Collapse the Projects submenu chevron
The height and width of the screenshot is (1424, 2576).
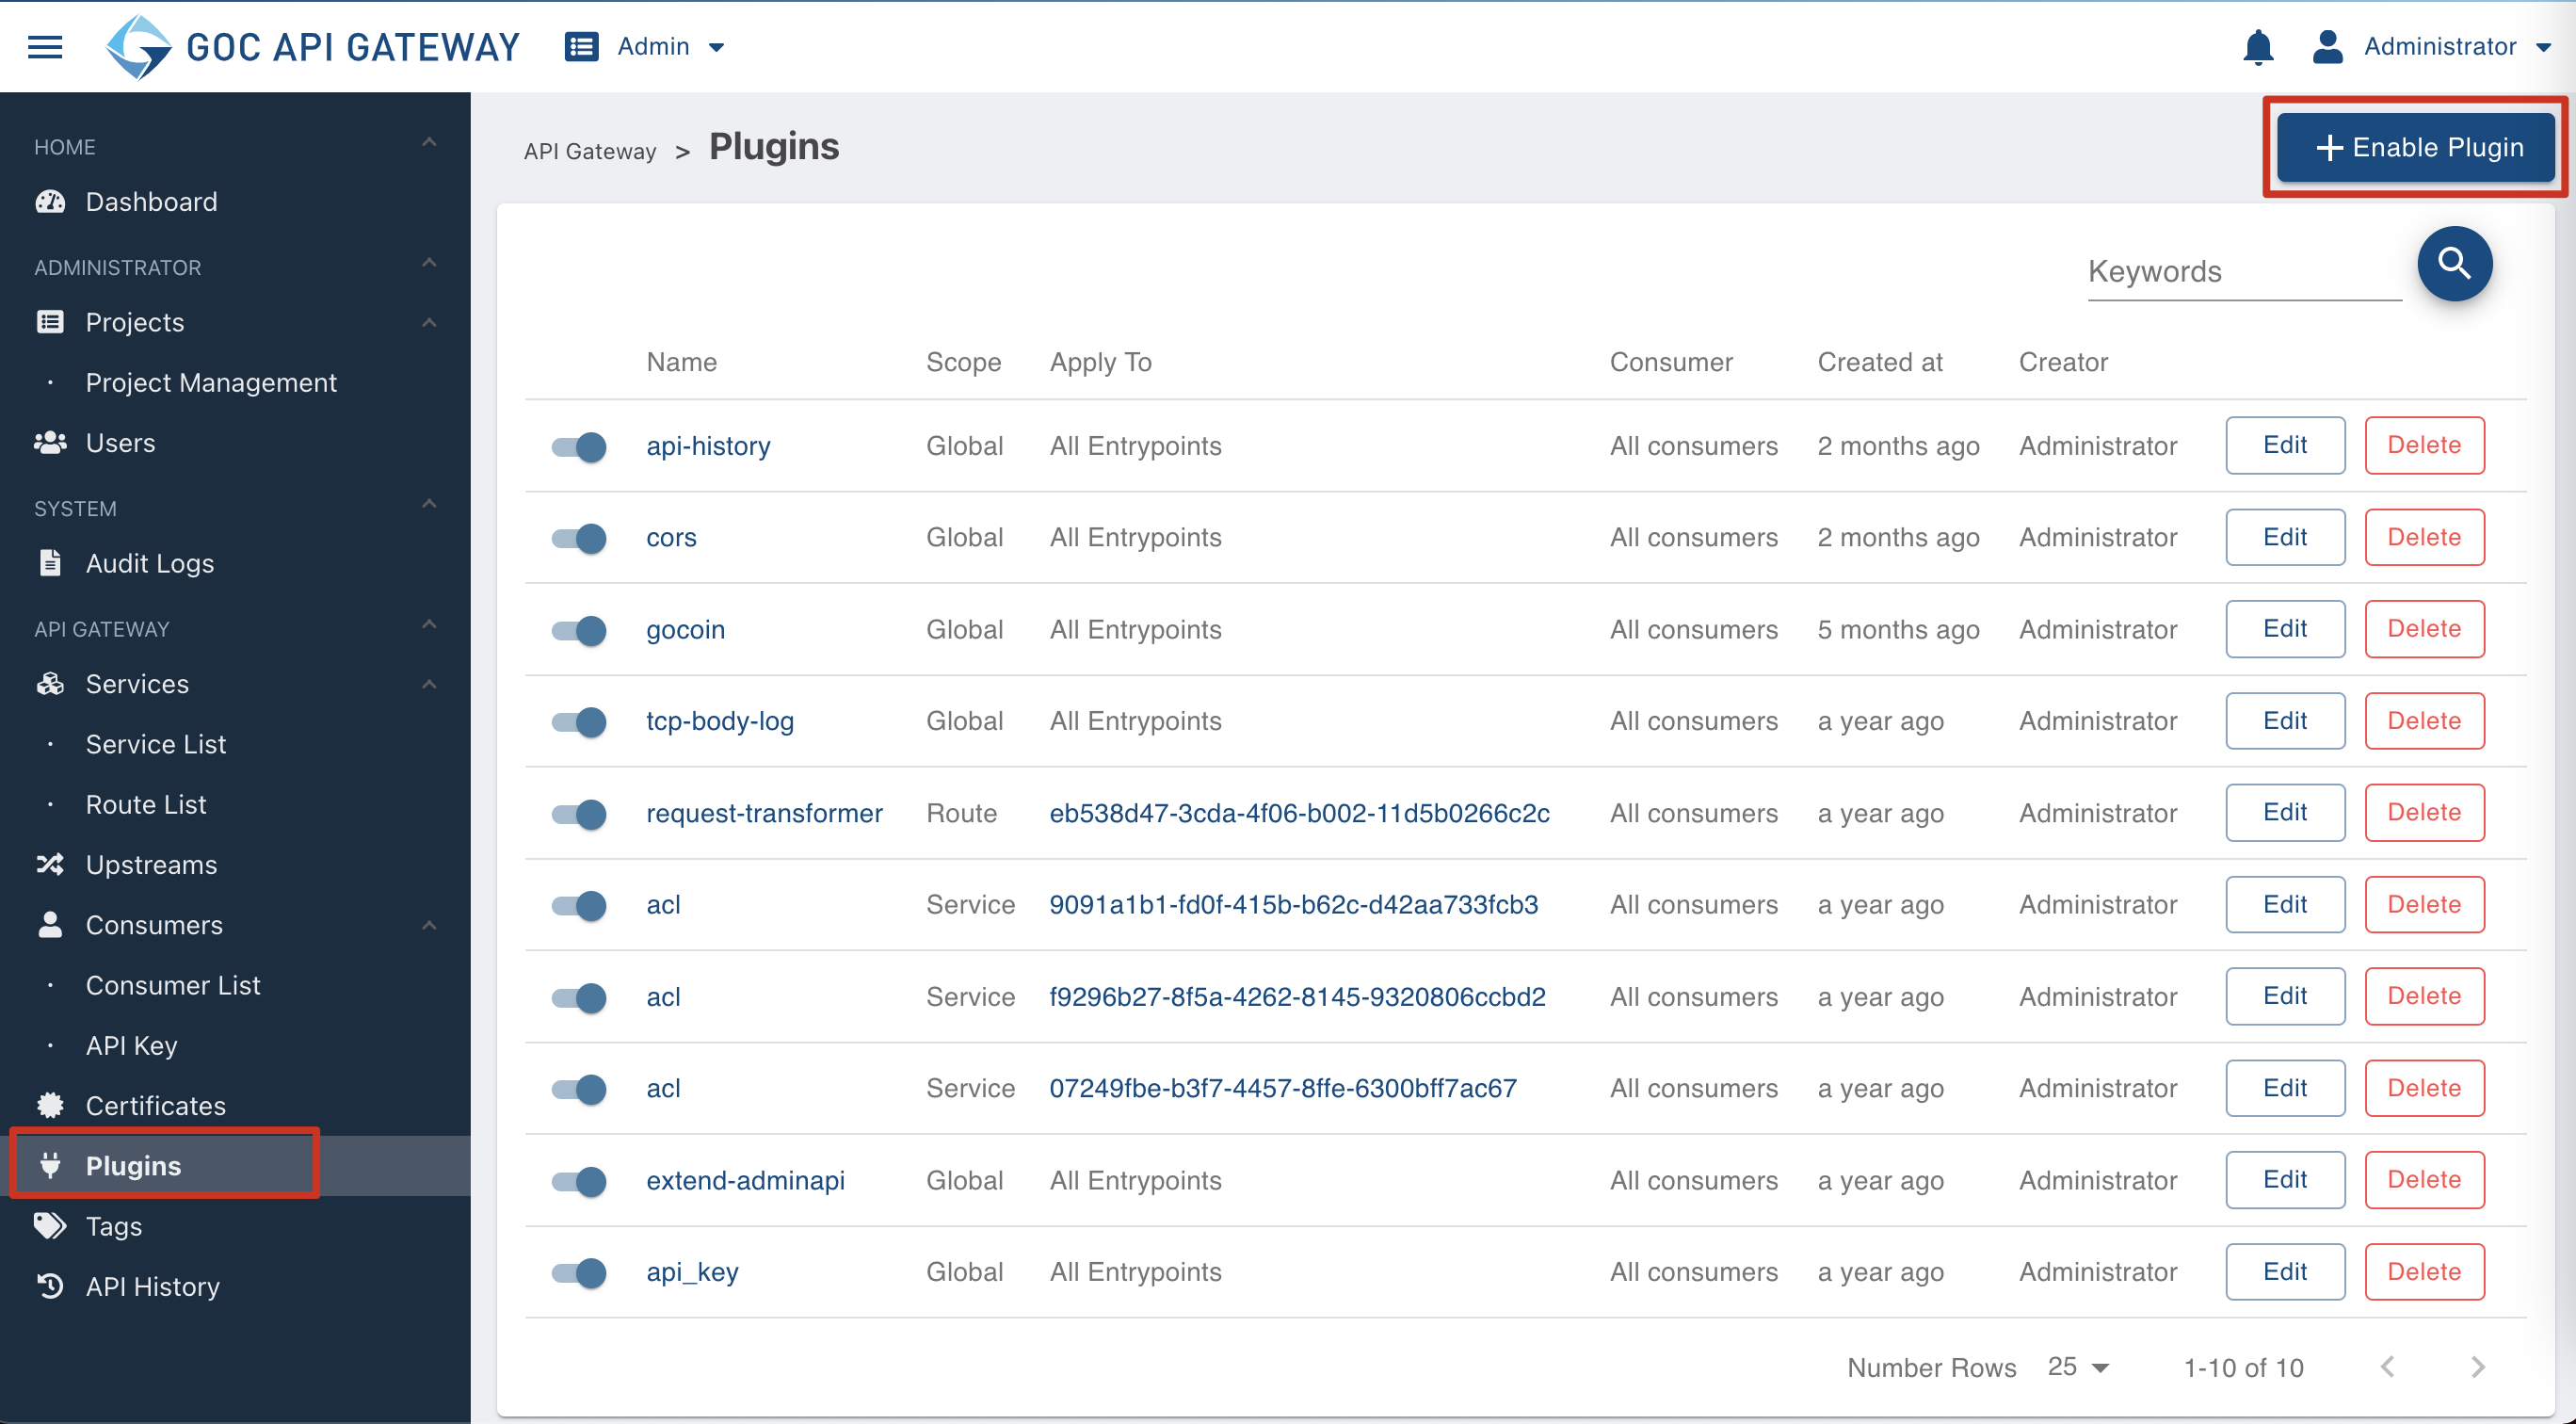[x=429, y=322]
